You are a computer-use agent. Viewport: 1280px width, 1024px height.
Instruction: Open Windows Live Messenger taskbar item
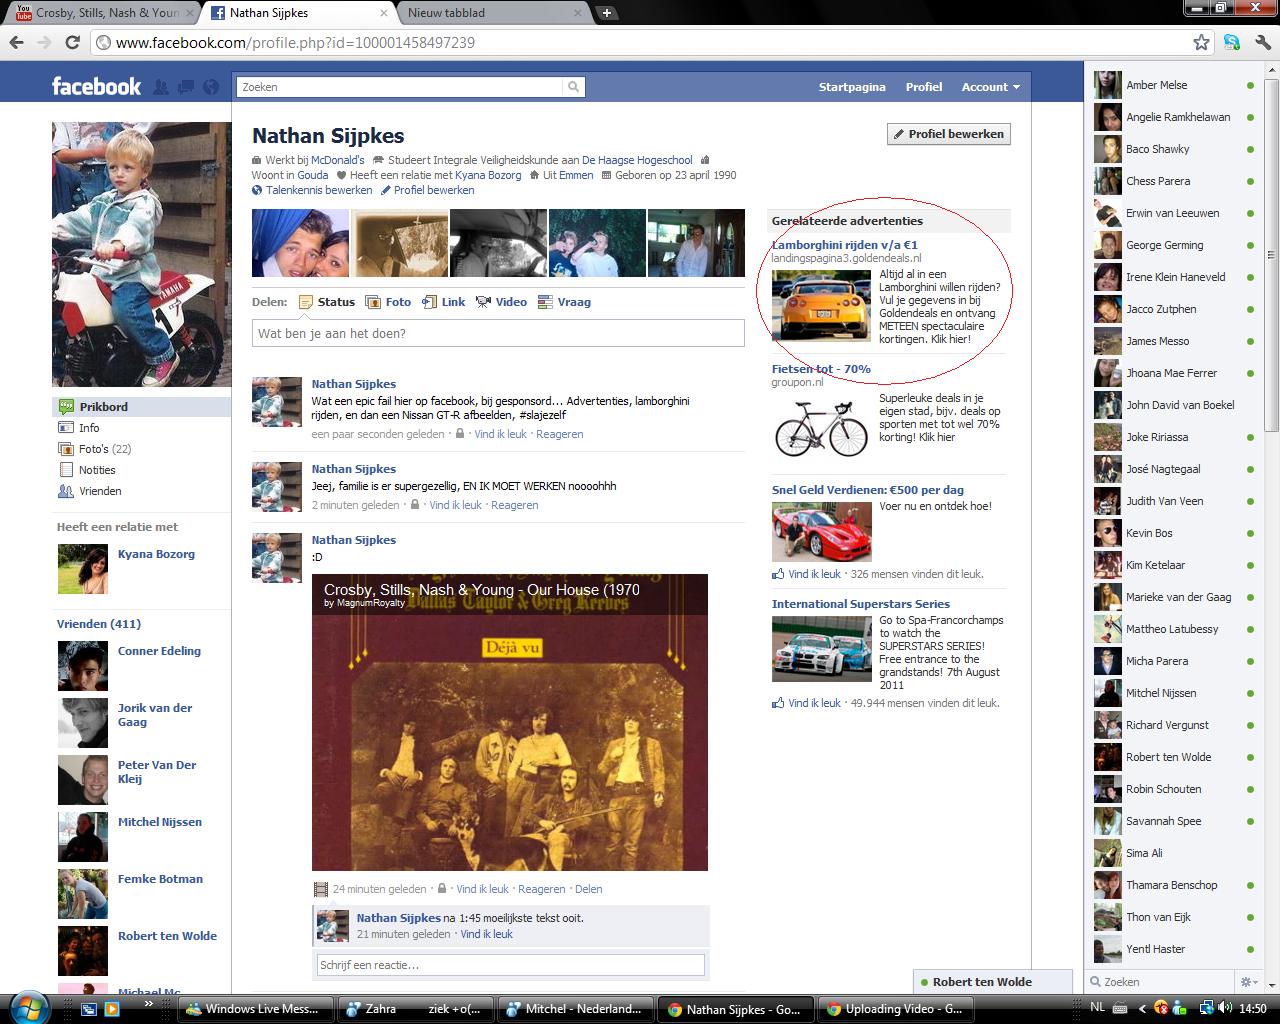click(256, 1008)
